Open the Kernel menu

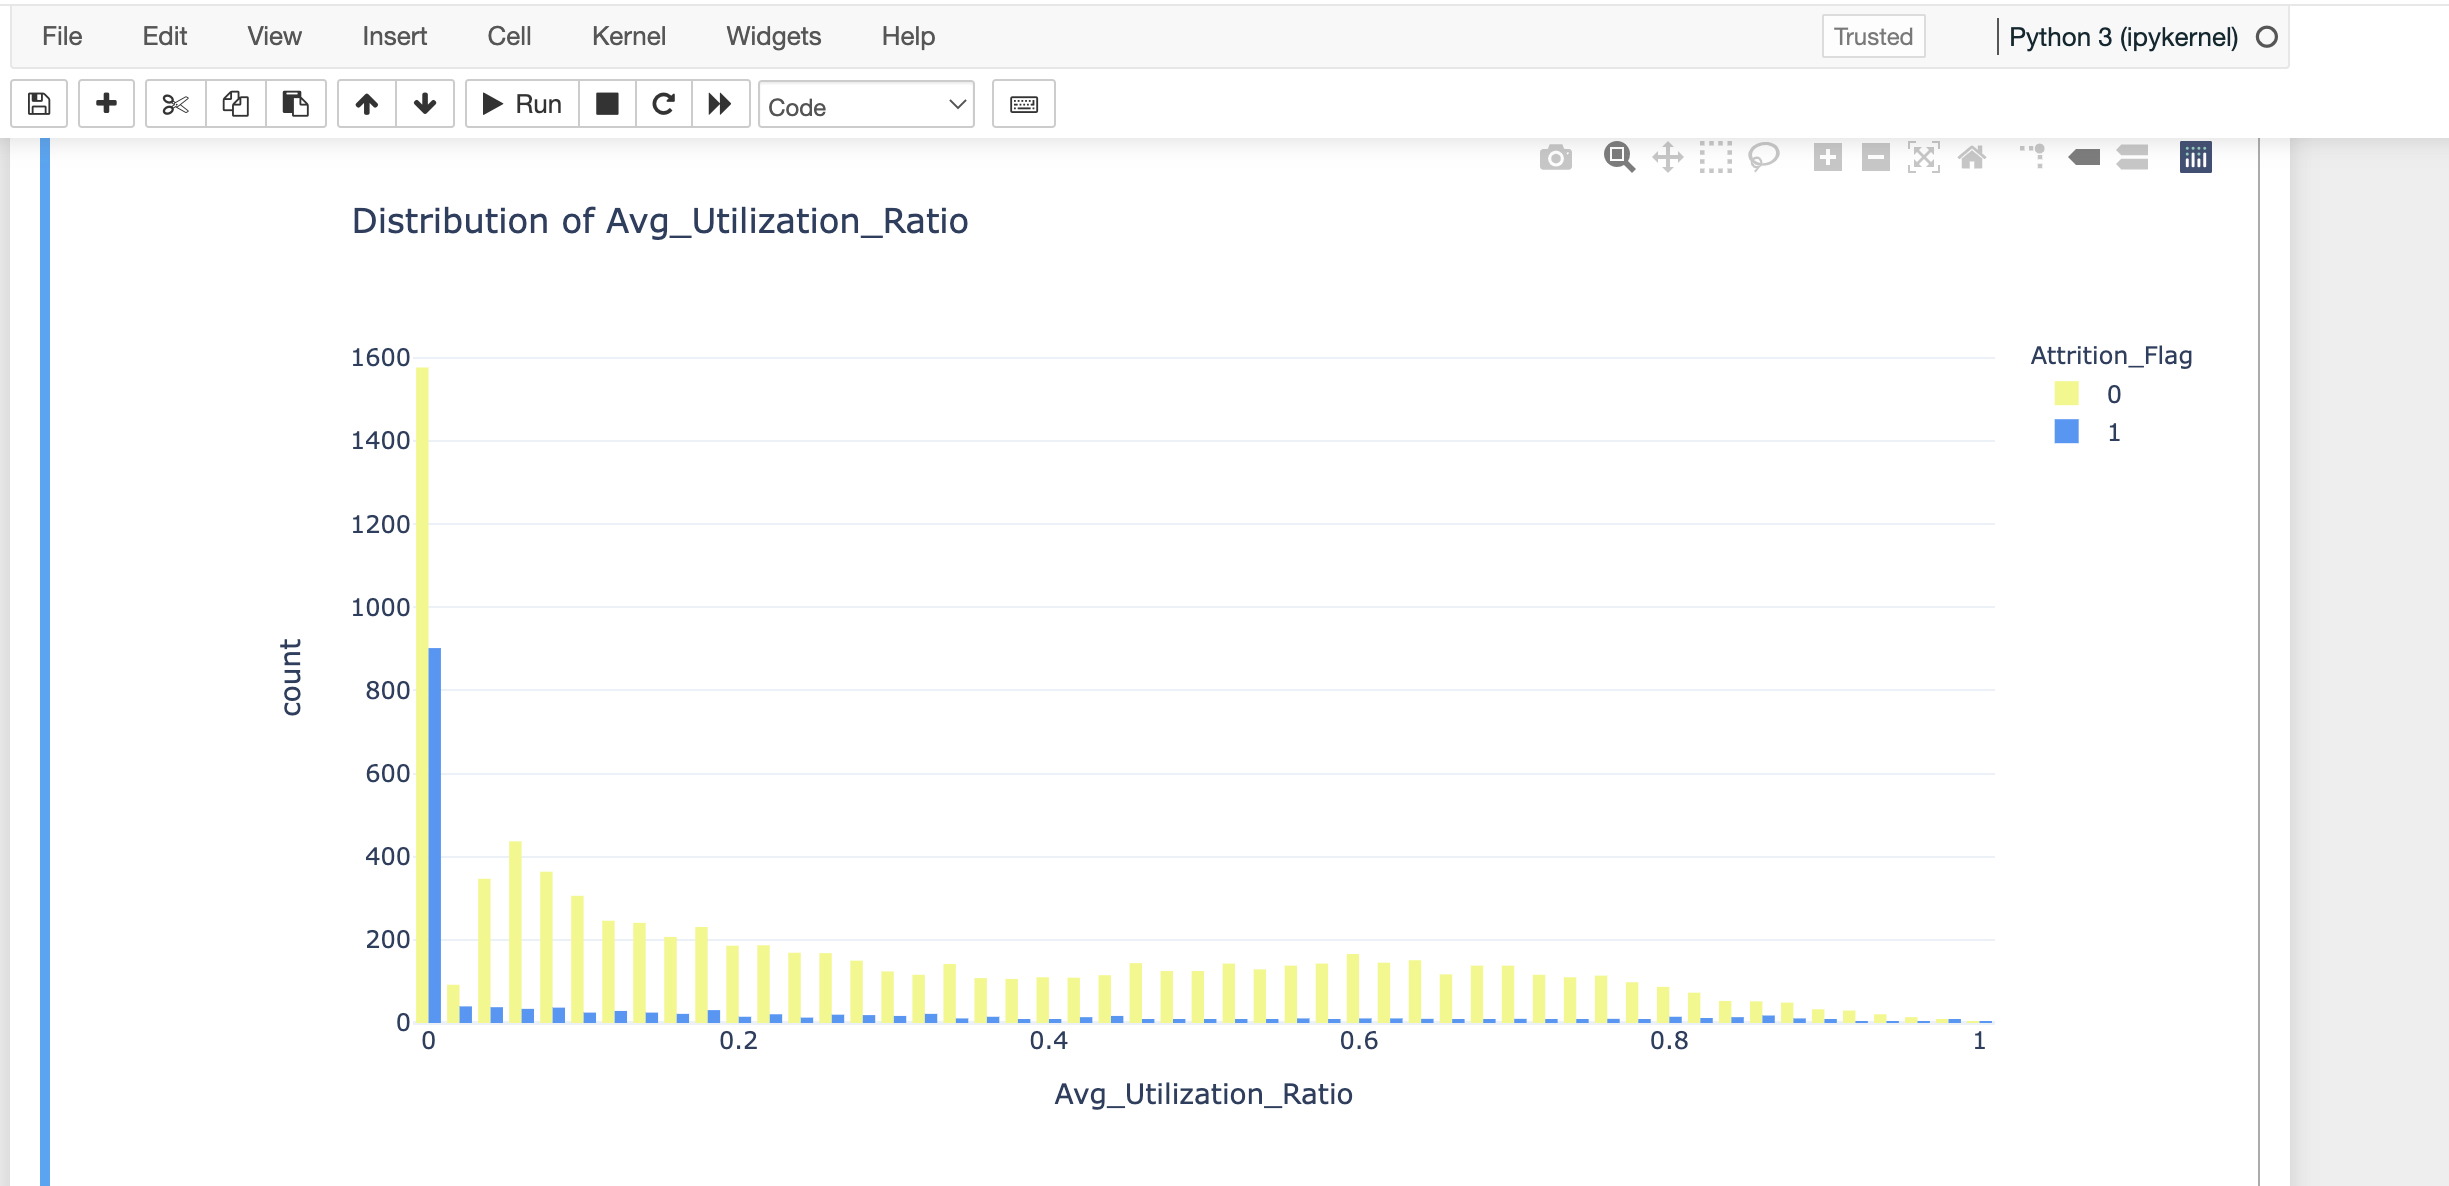coord(629,36)
